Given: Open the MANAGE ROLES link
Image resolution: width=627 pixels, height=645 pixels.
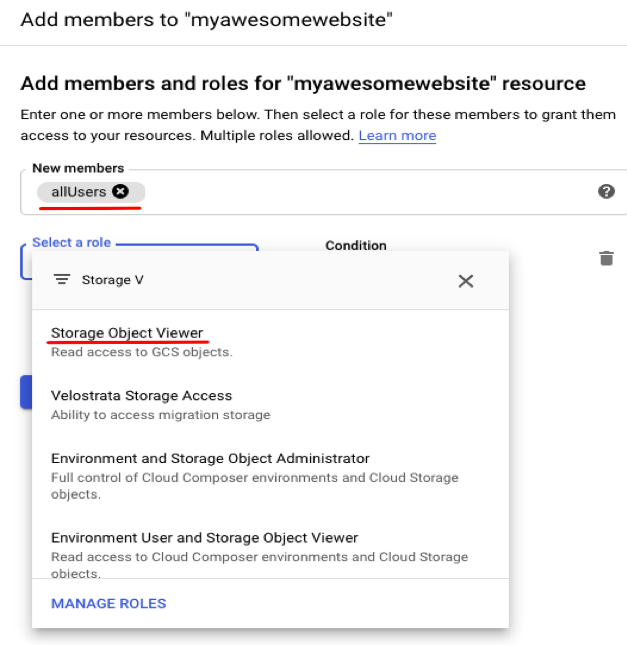Looking at the screenshot, I should 109,603.
